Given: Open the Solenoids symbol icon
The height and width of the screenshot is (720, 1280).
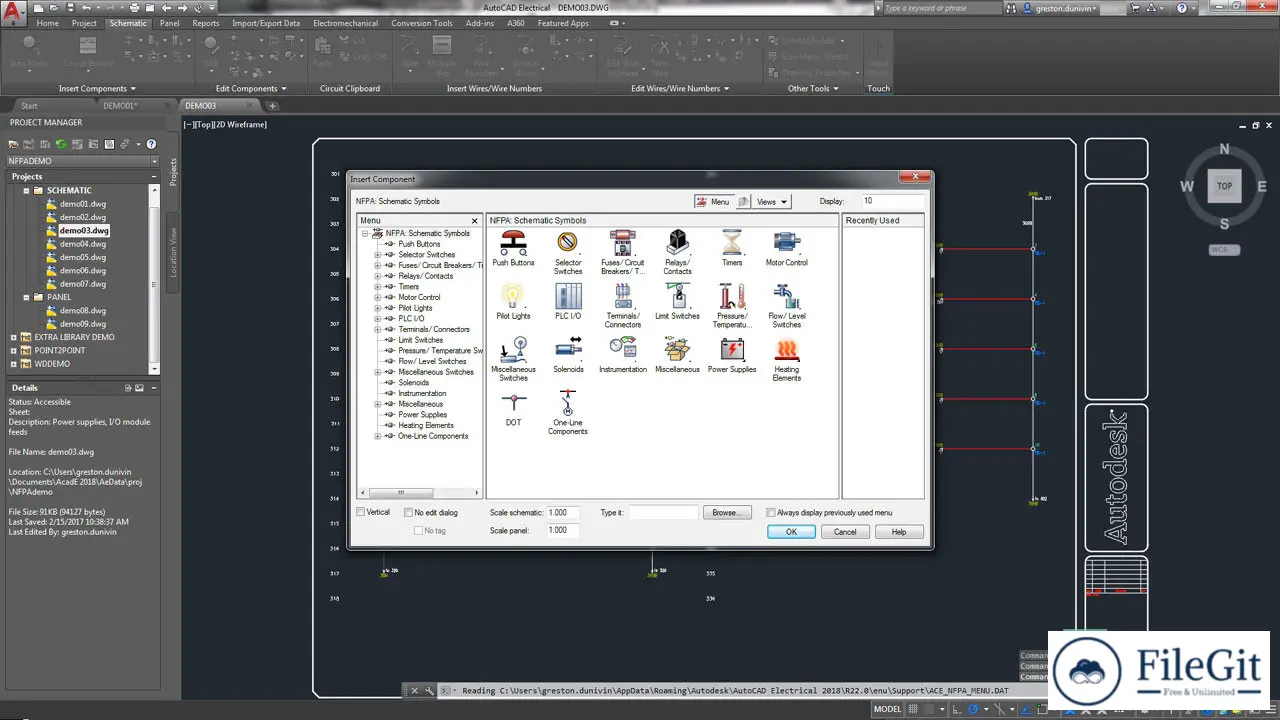Looking at the screenshot, I should [x=568, y=349].
